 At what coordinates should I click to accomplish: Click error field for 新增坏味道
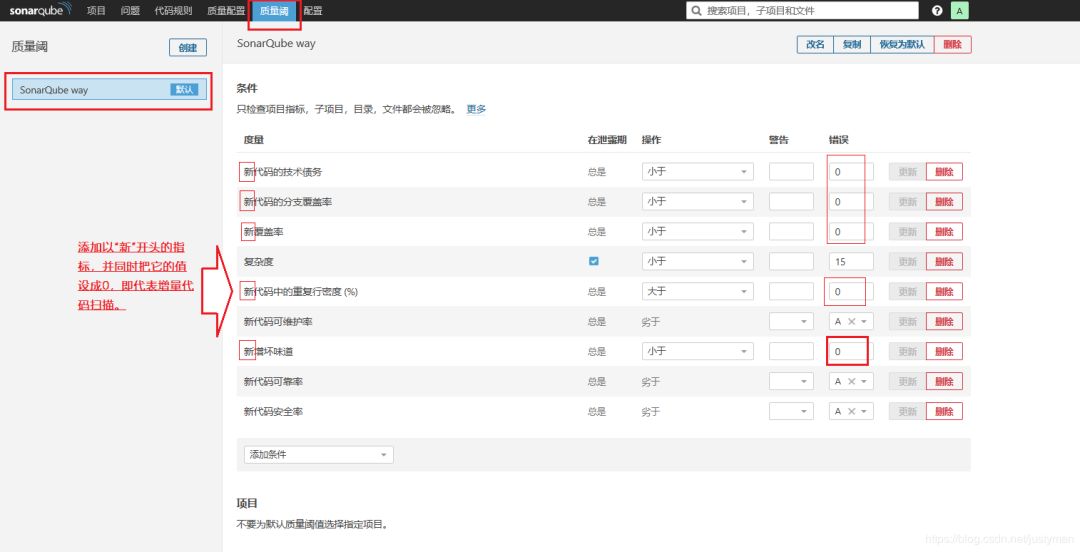coord(851,351)
